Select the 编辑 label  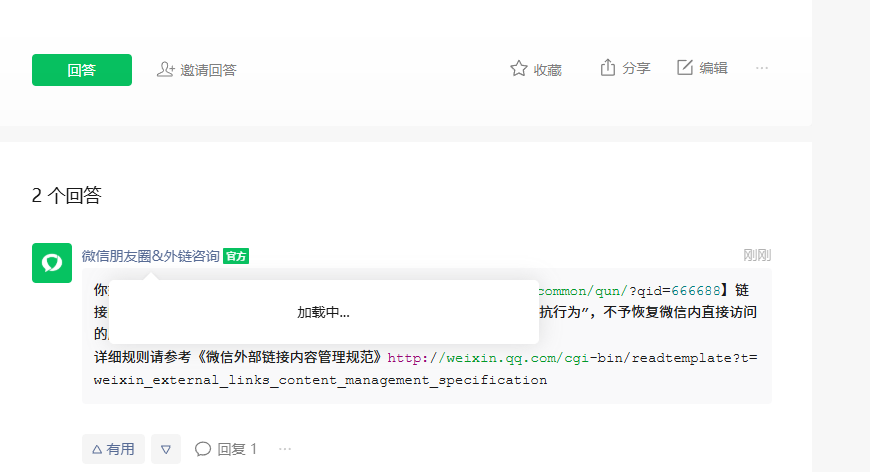click(x=714, y=68)
